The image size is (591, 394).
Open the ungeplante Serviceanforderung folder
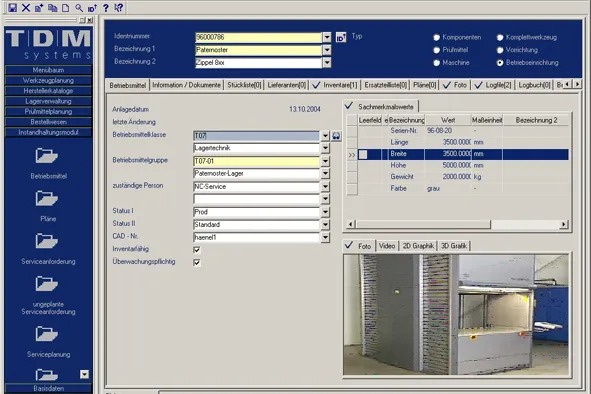(x=47, y=284)
